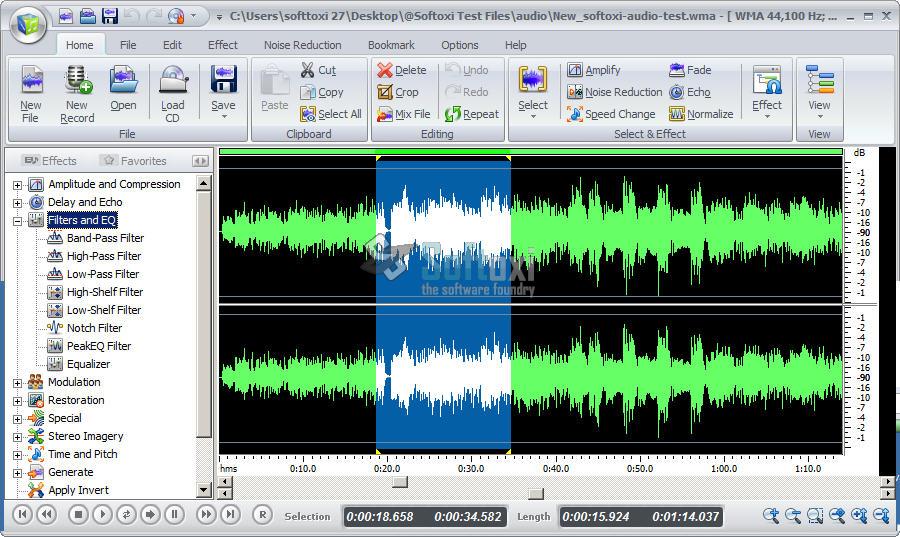Viewport: 900px width, 537px height.
Task: Start a New Record
Action: [x=77, y=95]
